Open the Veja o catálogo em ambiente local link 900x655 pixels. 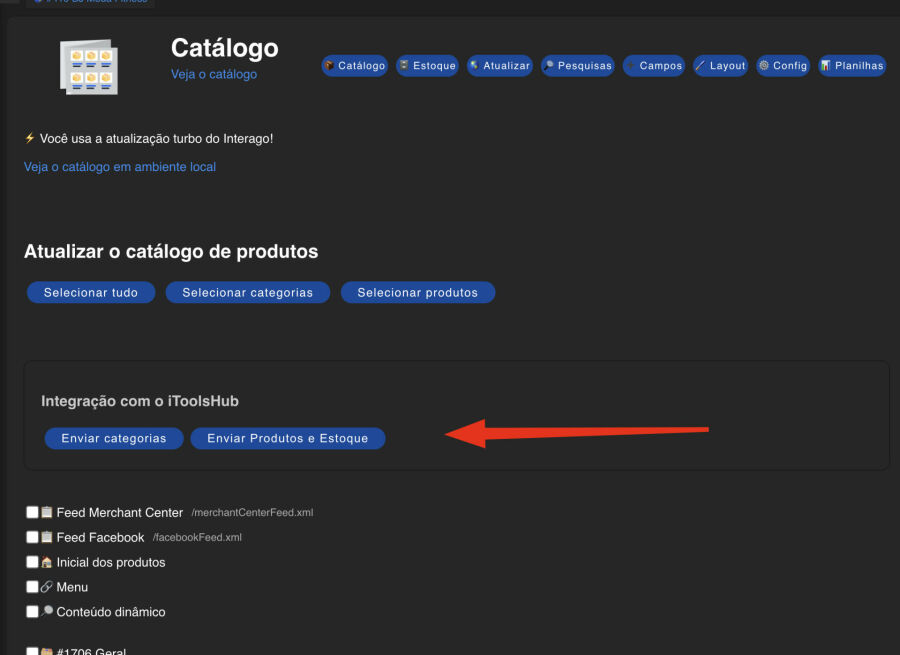point(119,166)
